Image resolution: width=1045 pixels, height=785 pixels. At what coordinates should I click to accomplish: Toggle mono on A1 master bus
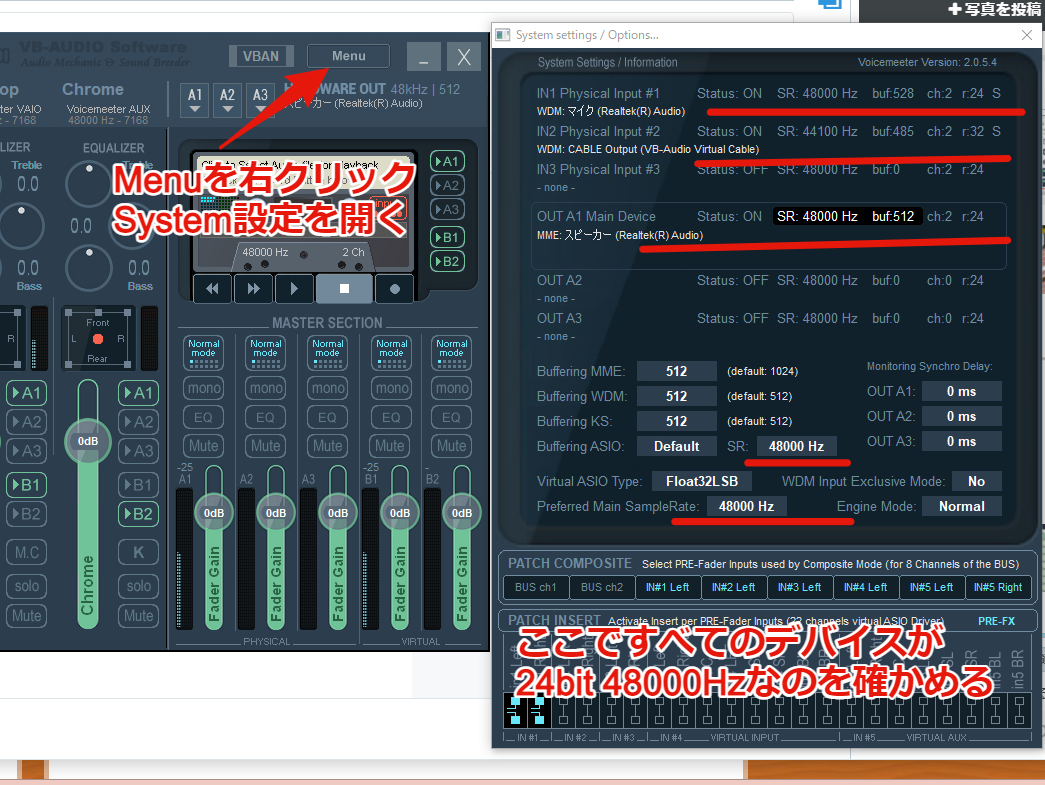point(203,388)
